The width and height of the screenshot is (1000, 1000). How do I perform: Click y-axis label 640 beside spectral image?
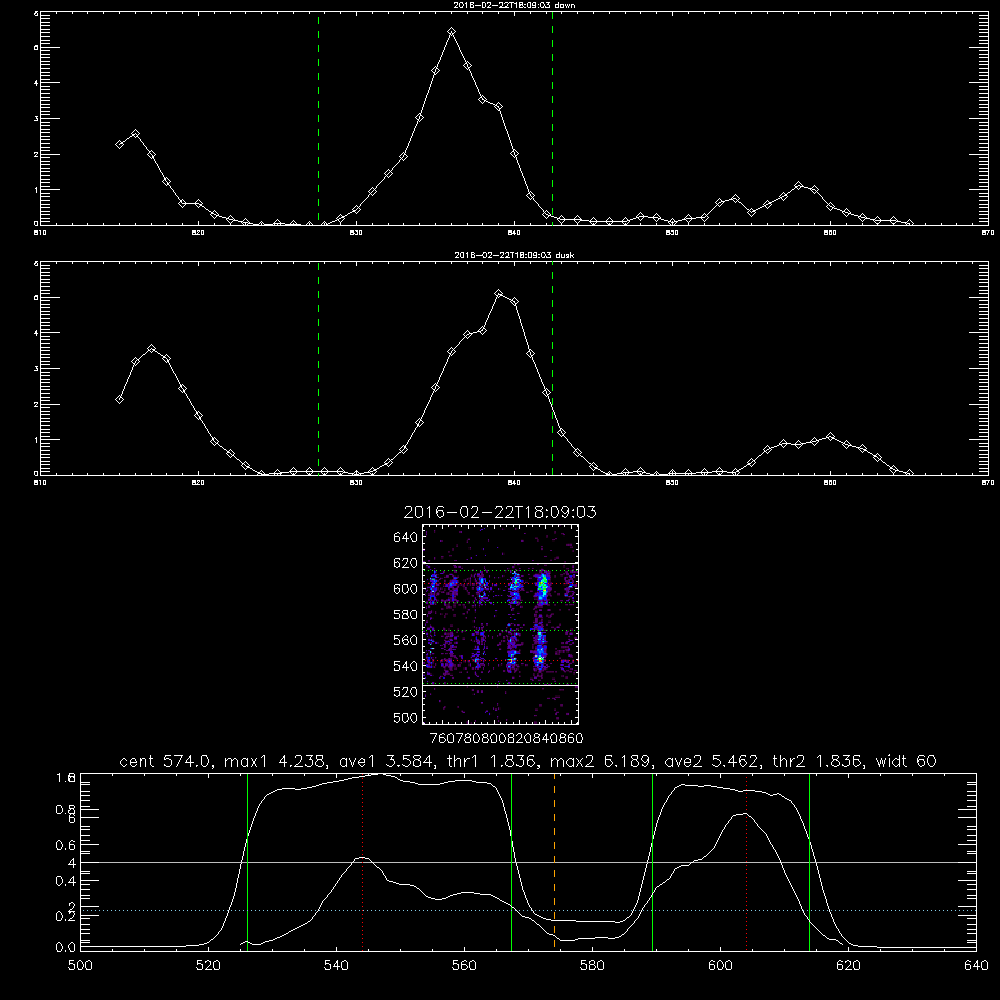[x=406, y=538]
